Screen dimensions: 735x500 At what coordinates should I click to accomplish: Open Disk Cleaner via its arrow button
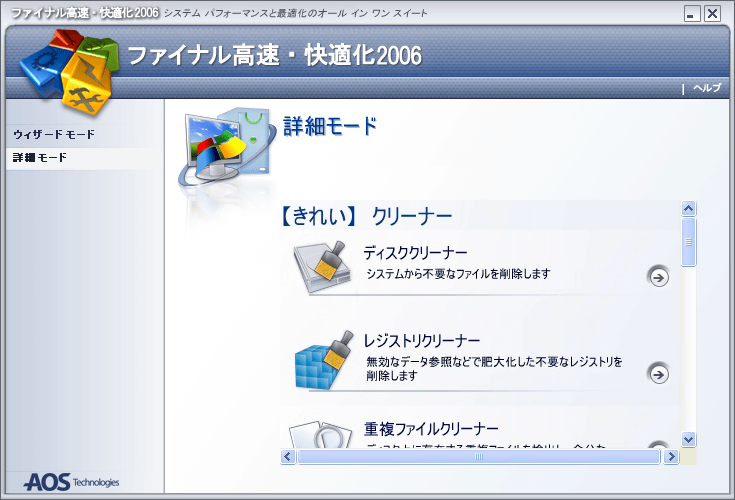point(659,277)
